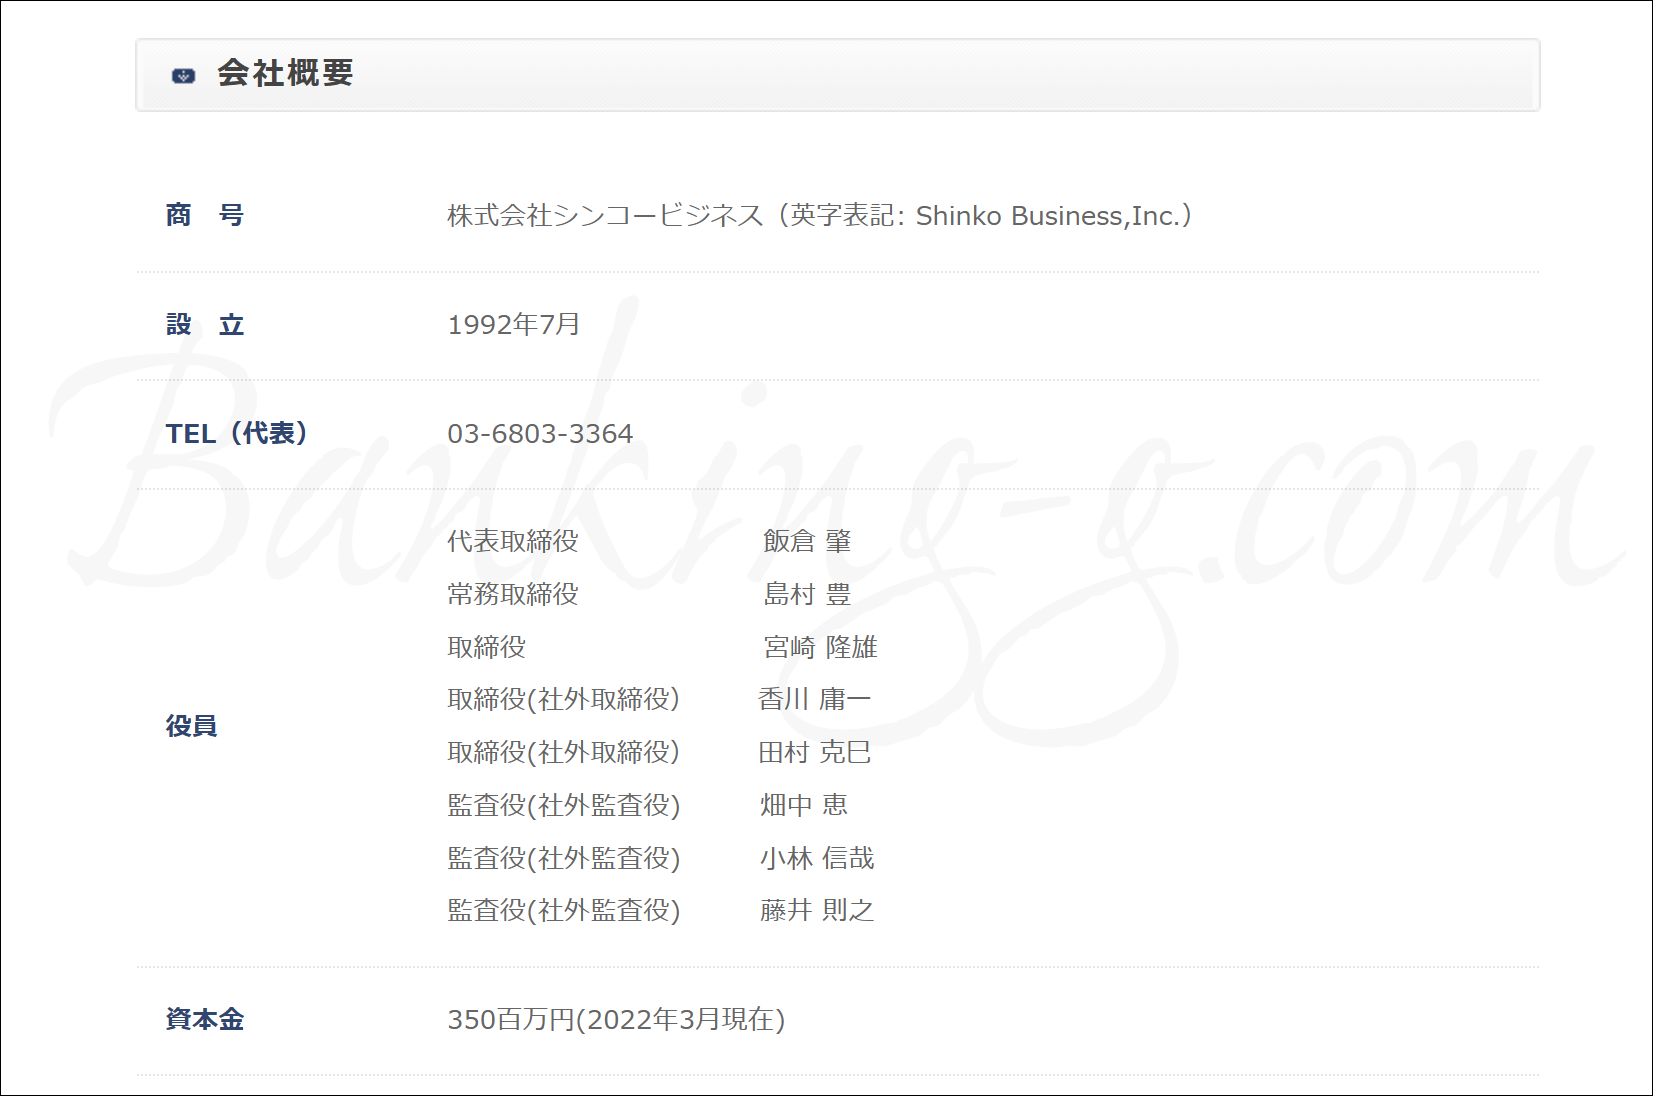Click the phone number 03-6803-3364
The image size is (1653, 1096).
540,434
